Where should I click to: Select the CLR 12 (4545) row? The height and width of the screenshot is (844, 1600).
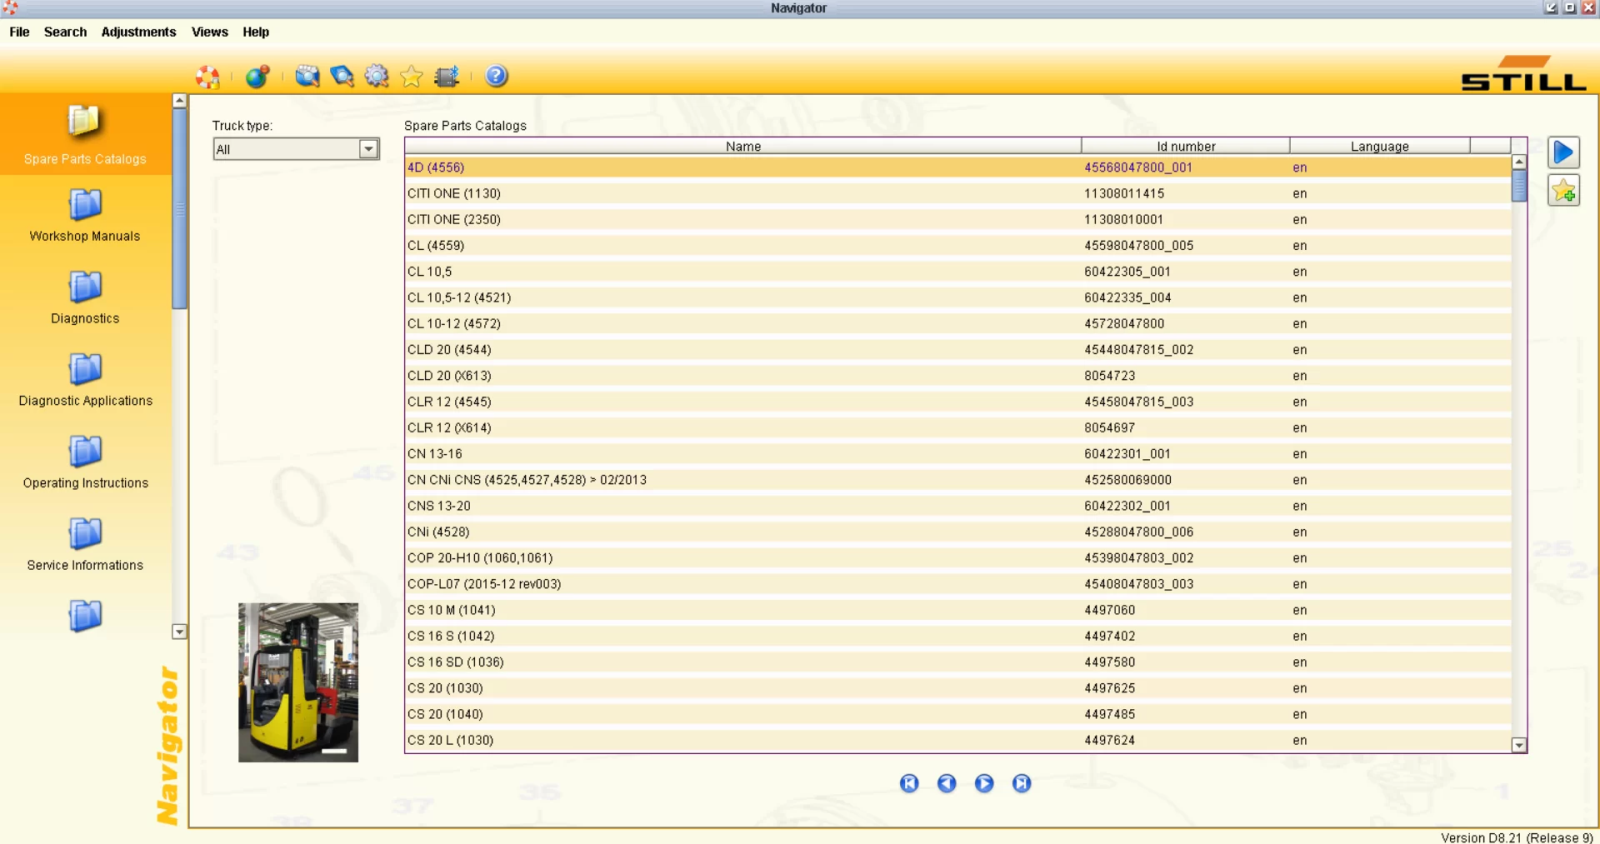click(958, 402)
